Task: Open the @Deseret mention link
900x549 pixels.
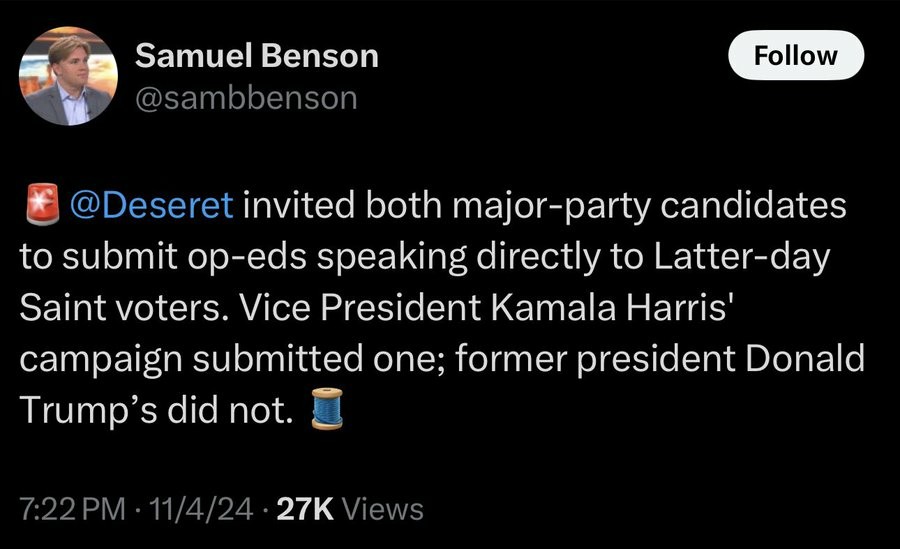Action: [150, 205]
